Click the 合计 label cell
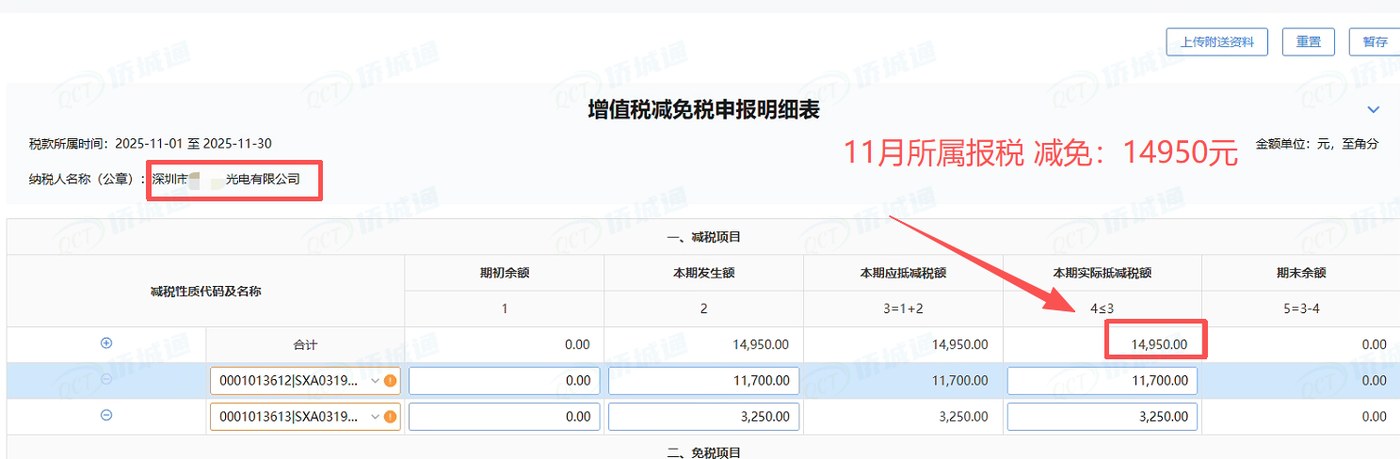The image size is (1400, 459). [305, 344]
